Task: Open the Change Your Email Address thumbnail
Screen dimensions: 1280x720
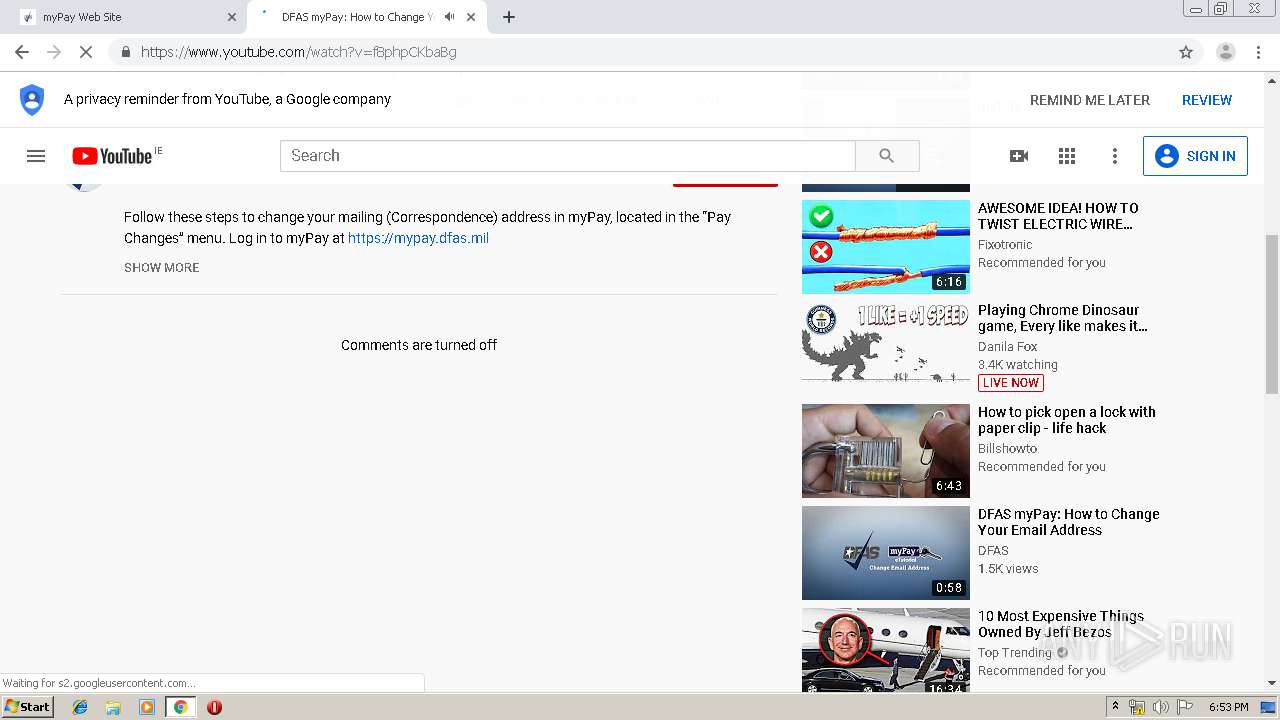Action: (x=886, y=553)
